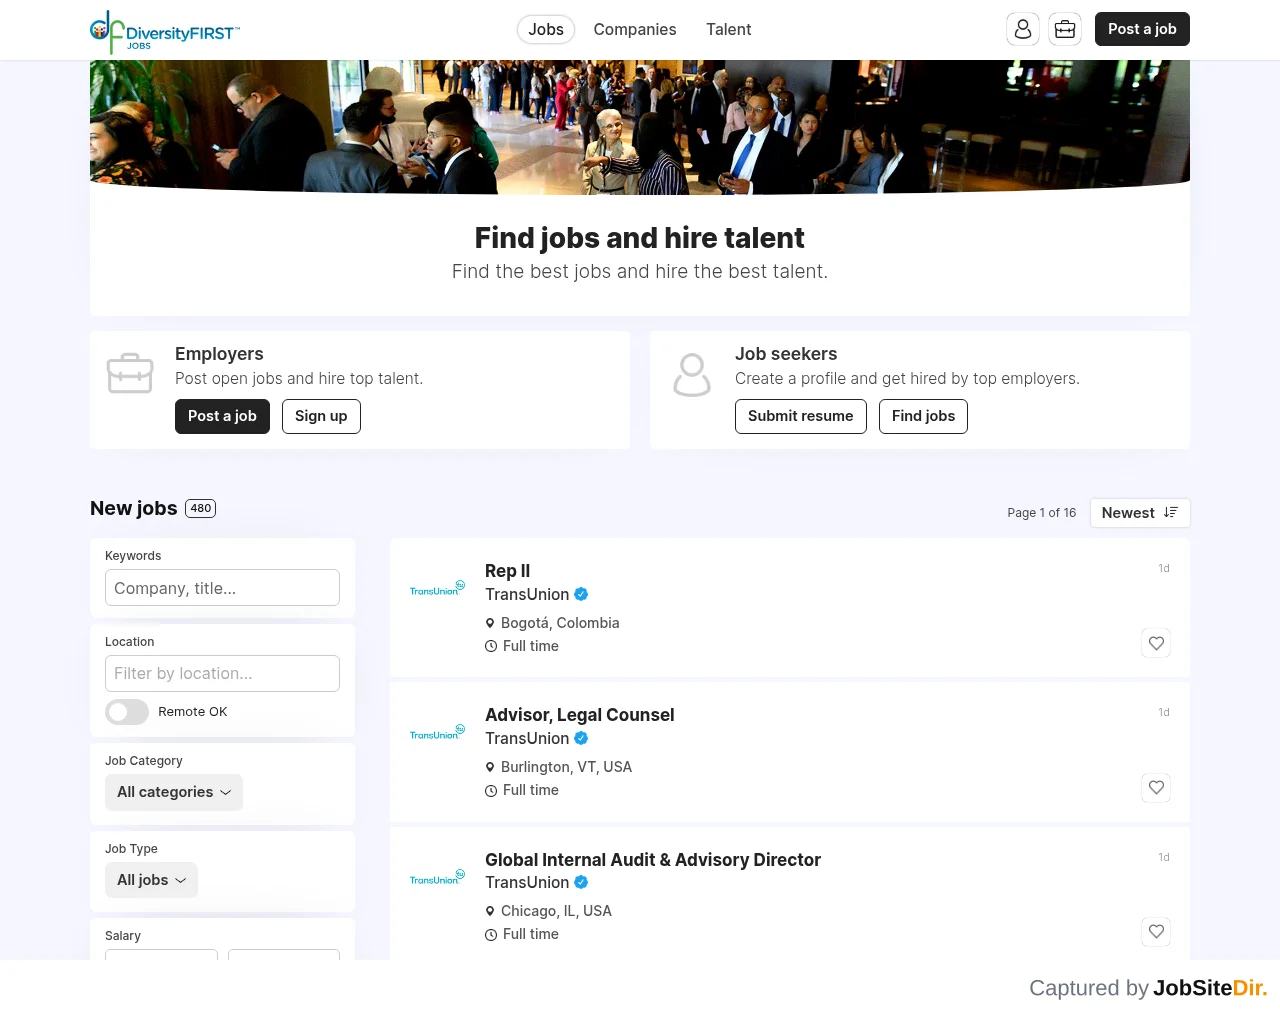Open the user account profile icon
Image resolution: width=1280 pixels, height=1018 pixels.
point(1023,29)
